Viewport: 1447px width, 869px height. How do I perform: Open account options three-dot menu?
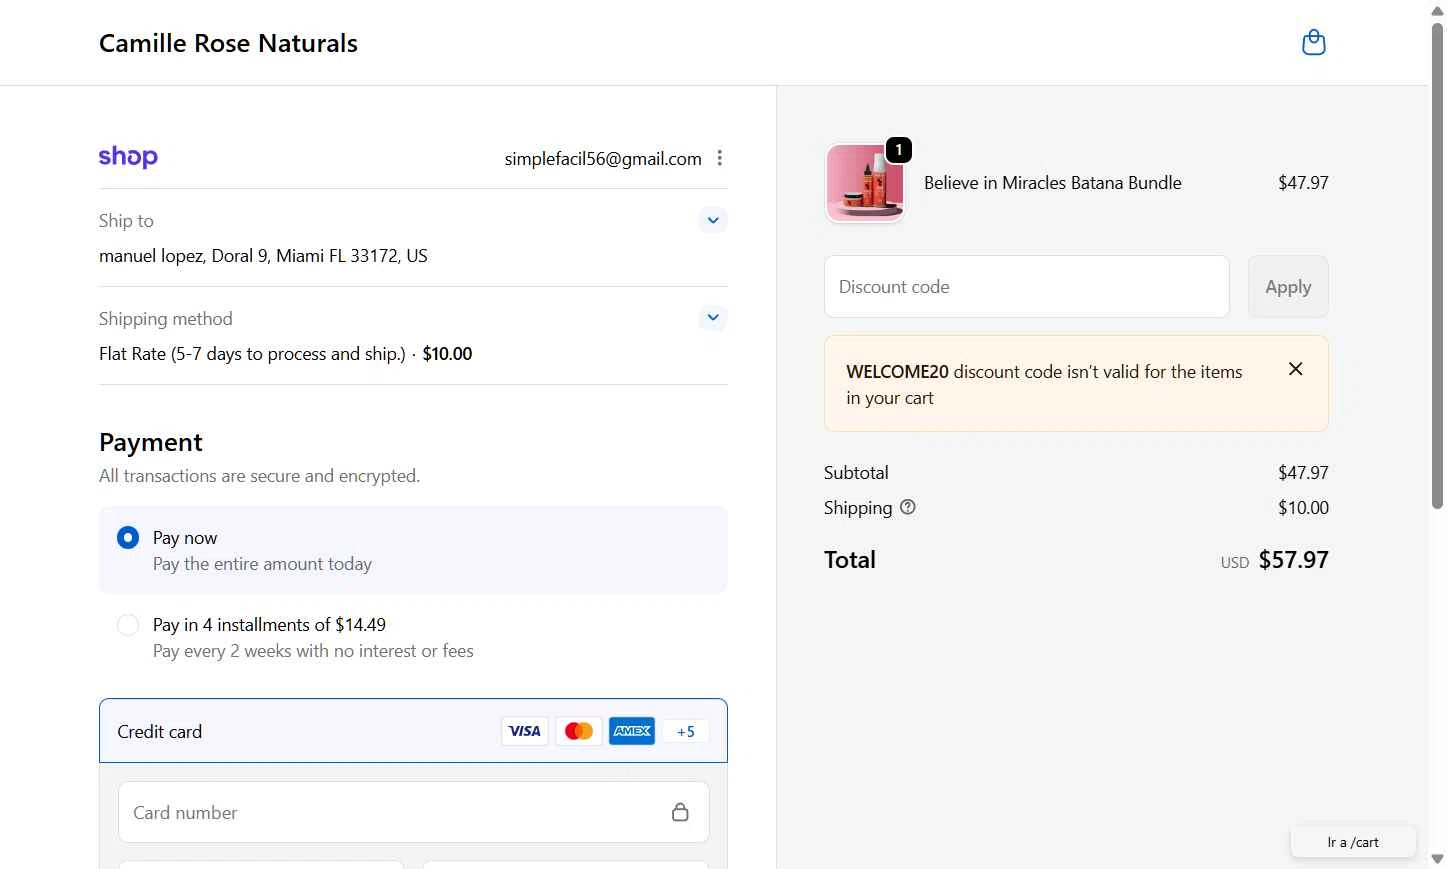(x=719, y=158)
